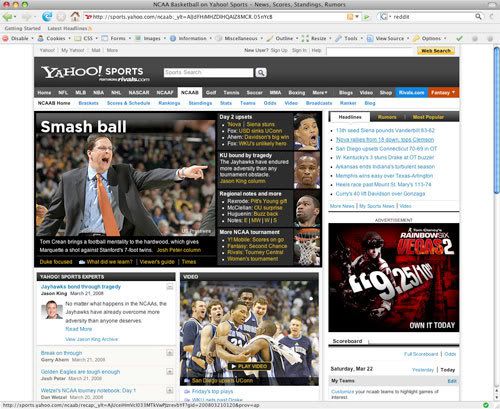Open the browser Home icon

point(75,16)
